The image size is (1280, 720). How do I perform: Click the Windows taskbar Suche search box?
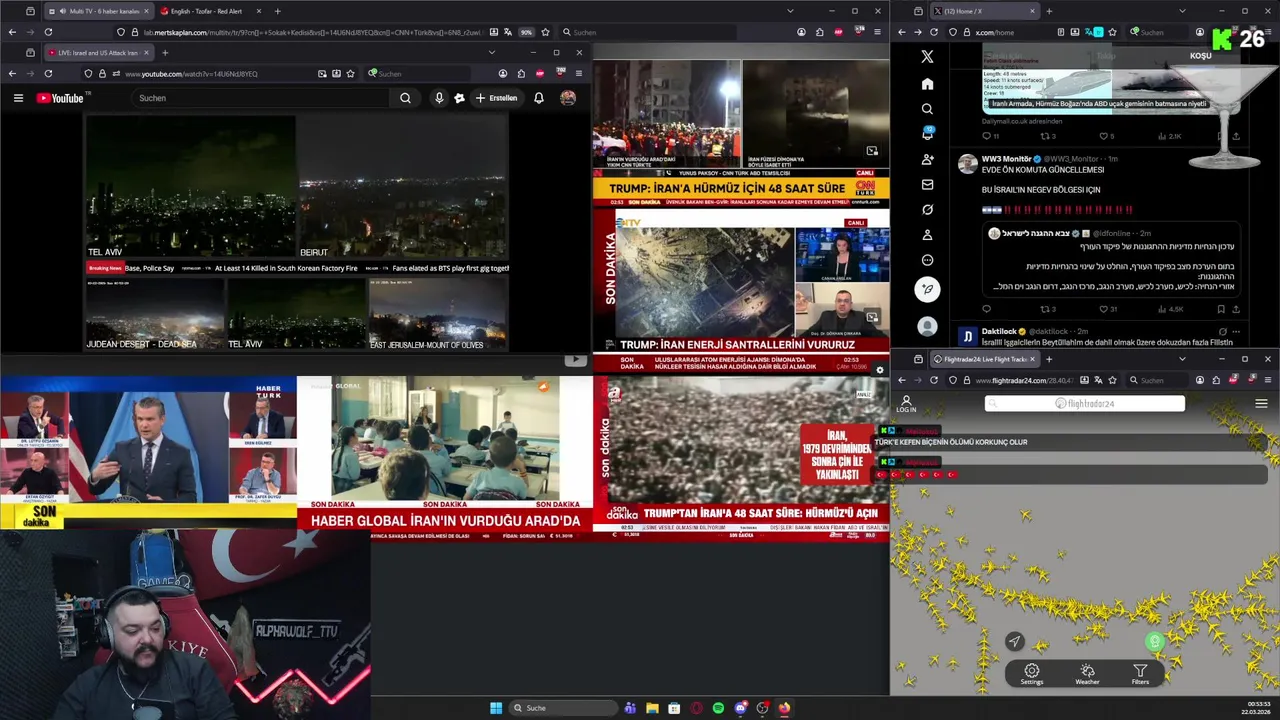(x=563, y=708)
